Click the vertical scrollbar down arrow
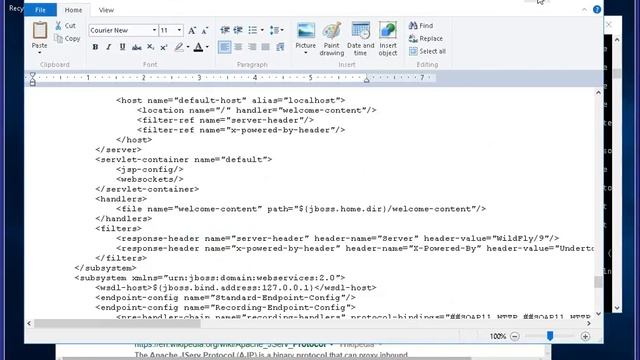Viewport: 640px width, 360px height. coord(598,313)
